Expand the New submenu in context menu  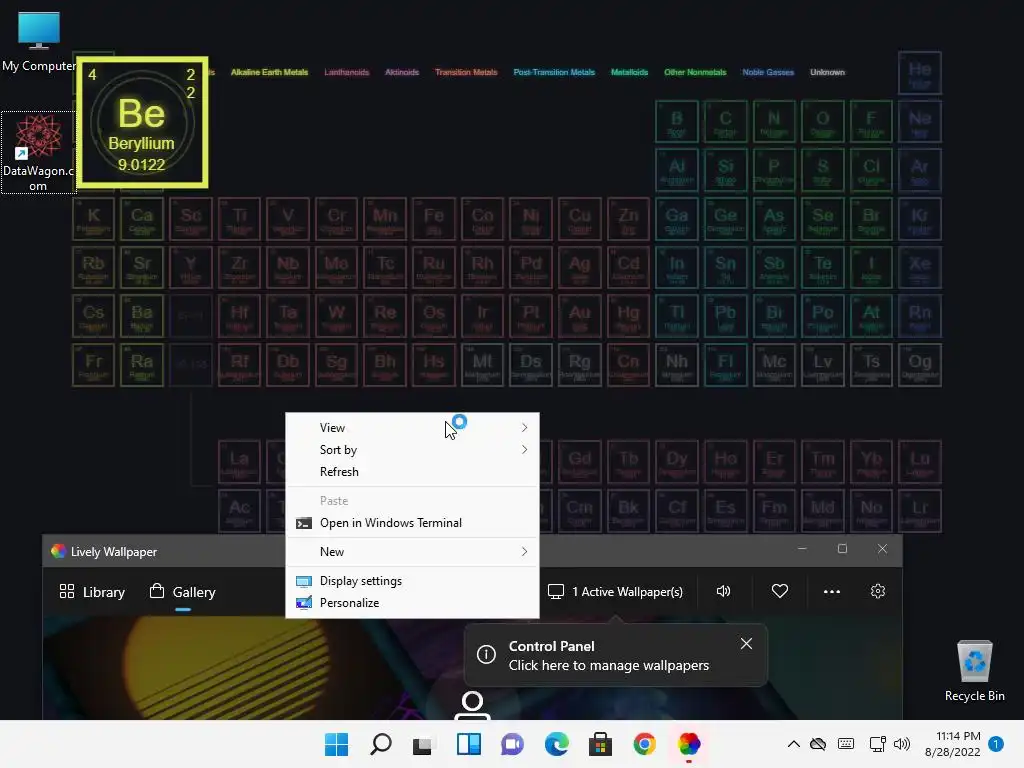[413, 552]
